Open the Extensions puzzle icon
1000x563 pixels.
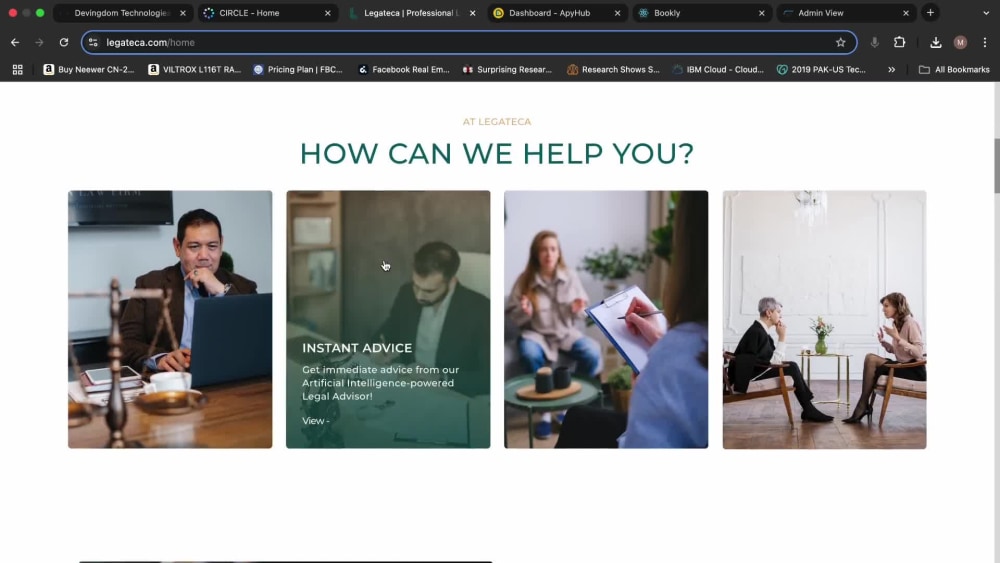tap(899, 42)
